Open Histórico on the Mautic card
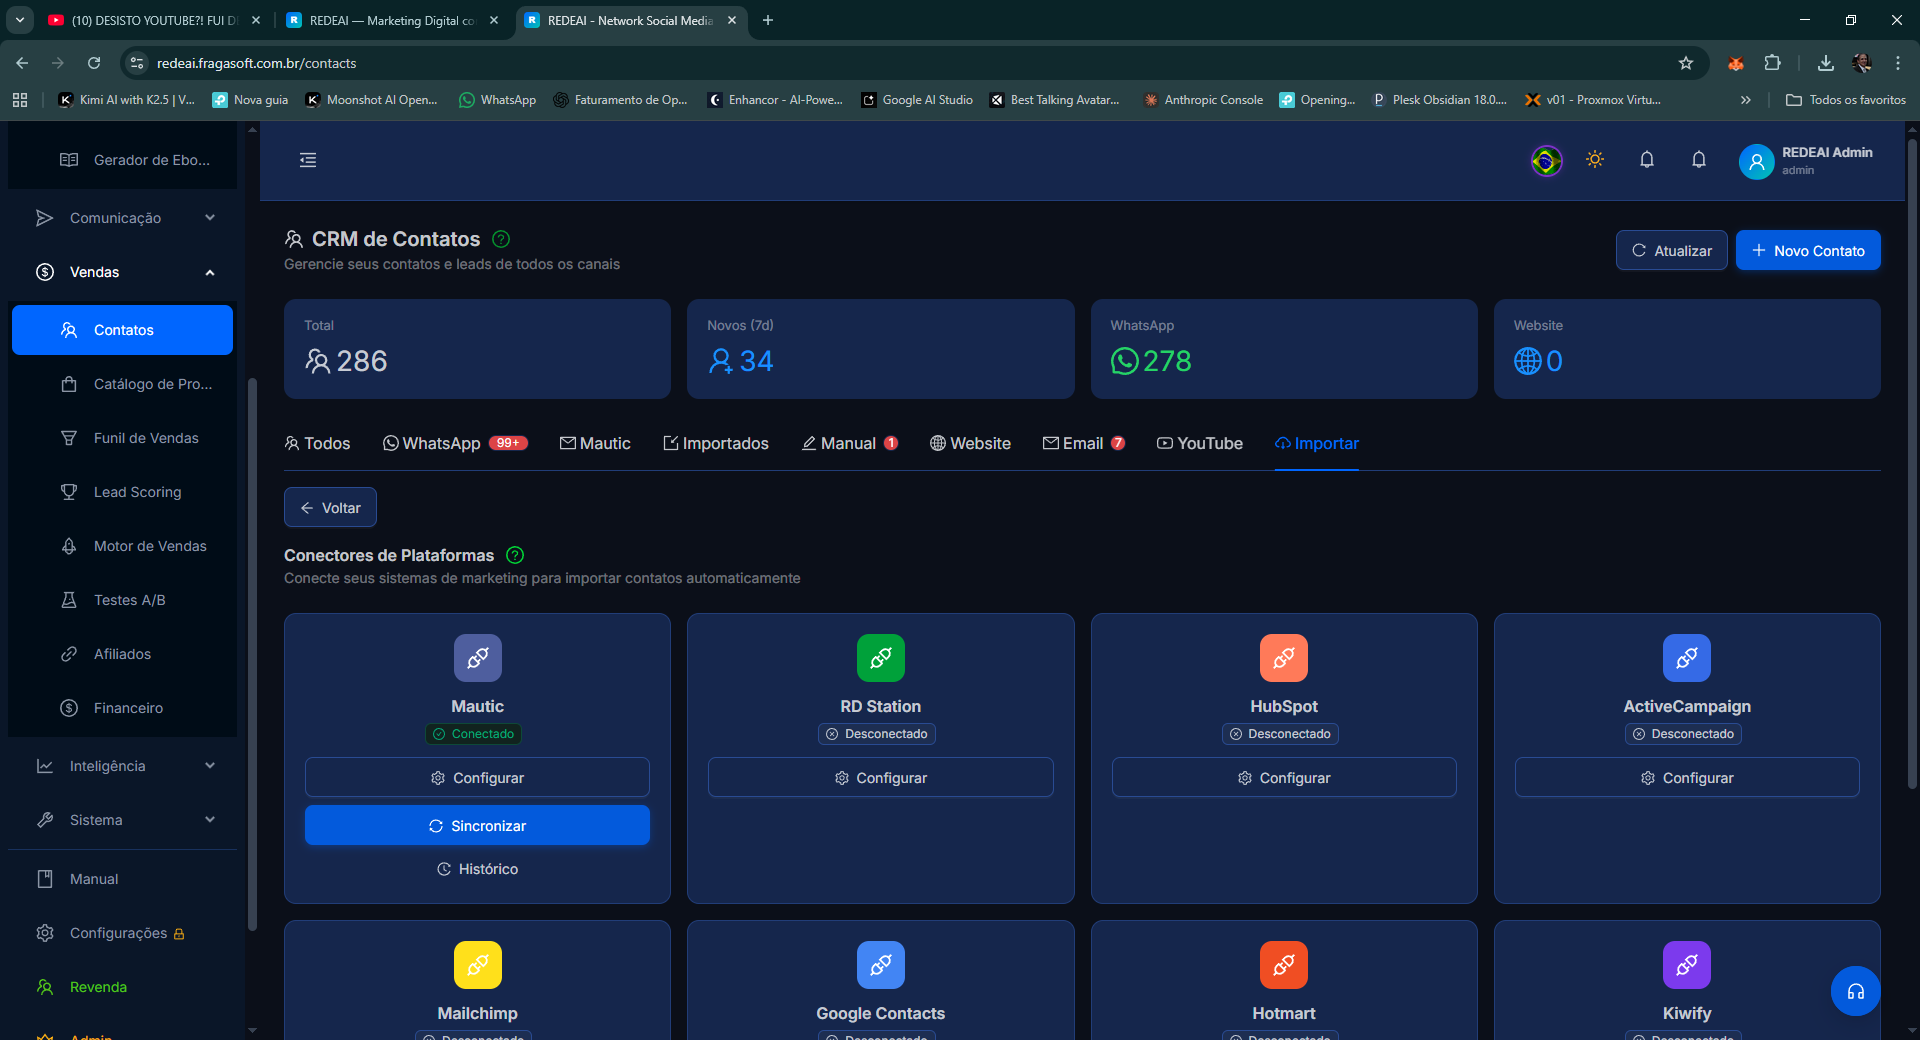The image size is (1920, 1040). (x=477, y=869)
